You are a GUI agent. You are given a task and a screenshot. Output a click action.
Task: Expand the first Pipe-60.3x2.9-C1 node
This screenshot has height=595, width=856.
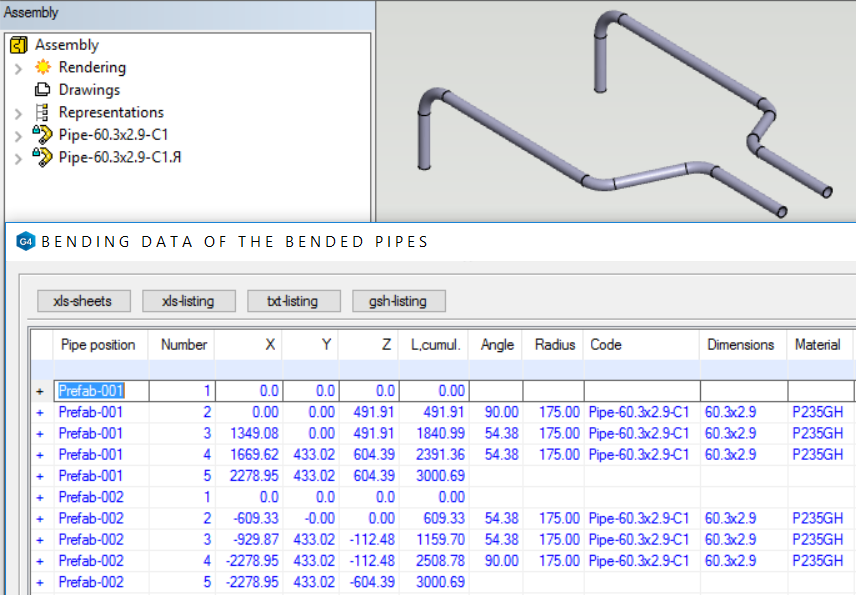[x=18, y=135]
